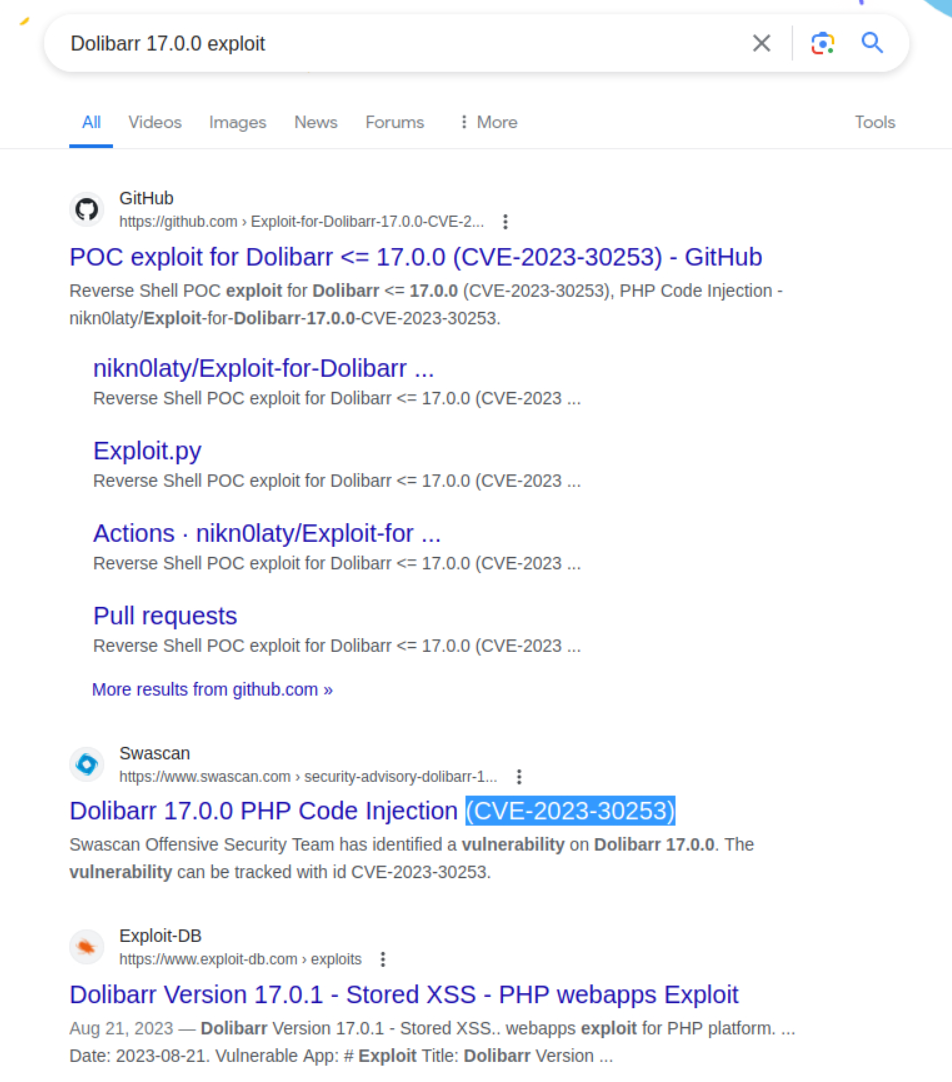Image resolution: width=952 pixels, height=1082 pixels.
Task: Click the Swascan site favicon
Action: point(87,765)
